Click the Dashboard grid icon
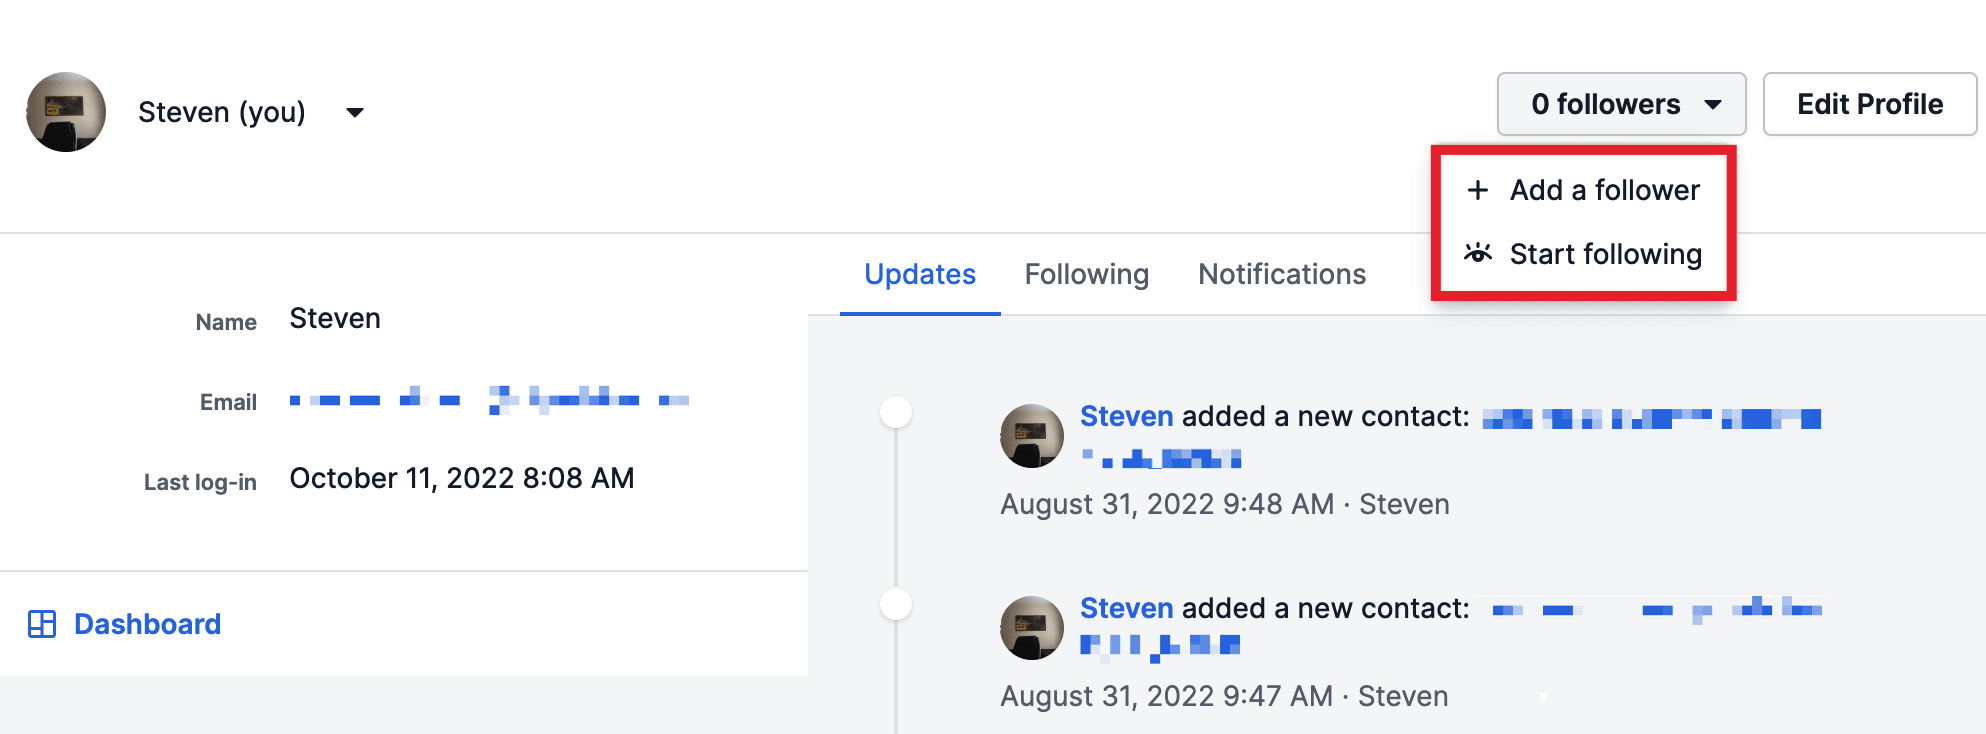Viewport: 1986px width, 734px height. coord(42,624)
